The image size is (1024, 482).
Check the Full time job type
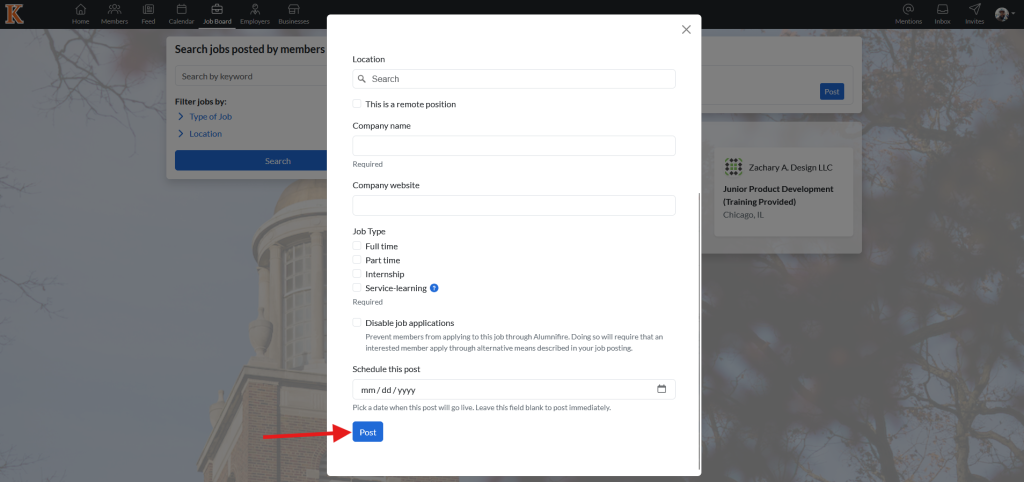point(357,246)
